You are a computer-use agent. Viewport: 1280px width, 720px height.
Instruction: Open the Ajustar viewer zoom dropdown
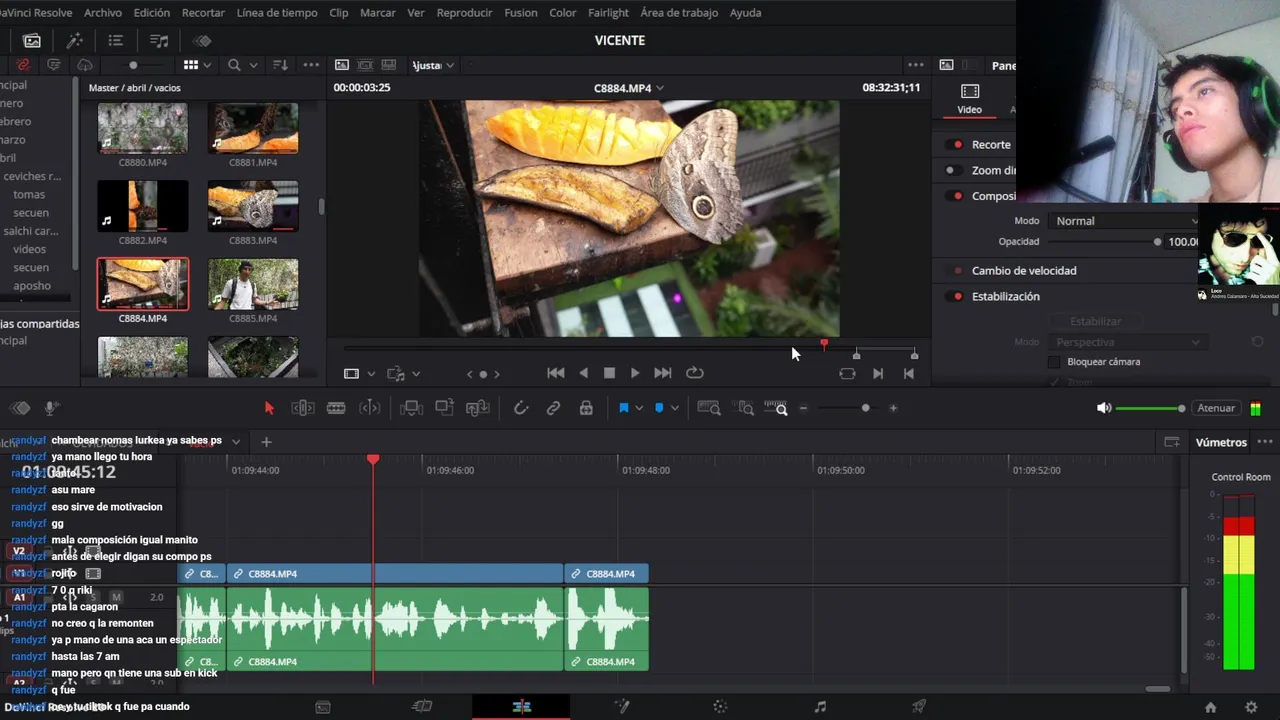435,65
